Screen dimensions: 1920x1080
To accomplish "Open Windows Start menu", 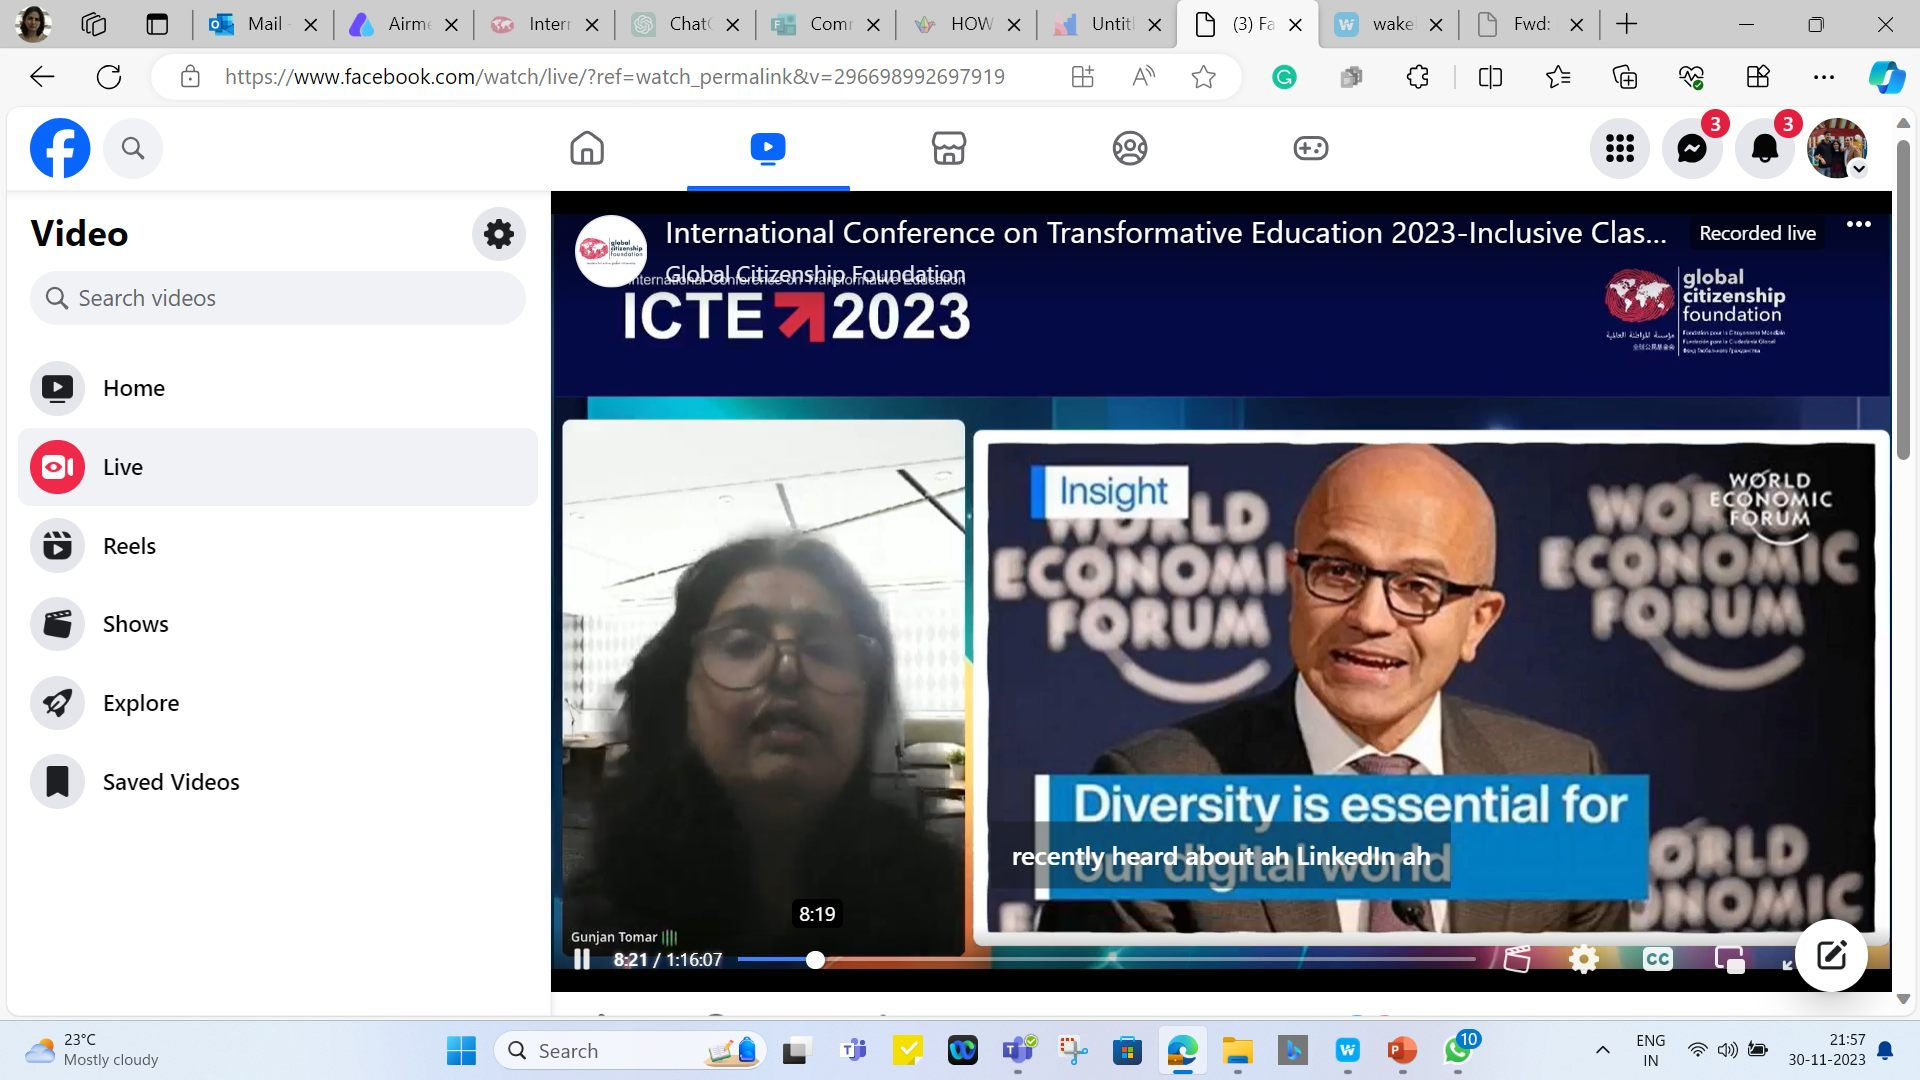I will point(461,1050).
